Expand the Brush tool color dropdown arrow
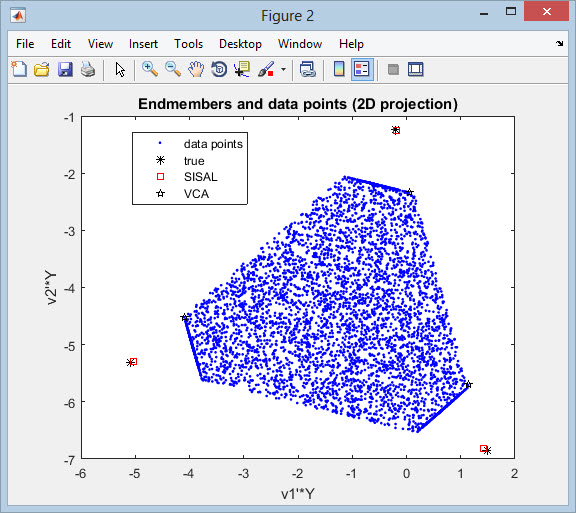The height and width of the screenshot is (513, 576). click(x=283, y=69)
